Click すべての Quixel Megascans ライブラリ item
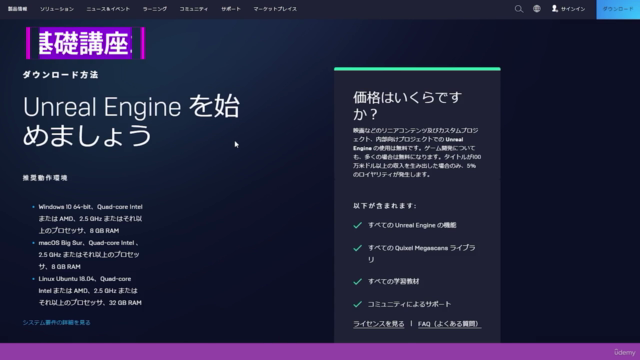 point(422,253)
